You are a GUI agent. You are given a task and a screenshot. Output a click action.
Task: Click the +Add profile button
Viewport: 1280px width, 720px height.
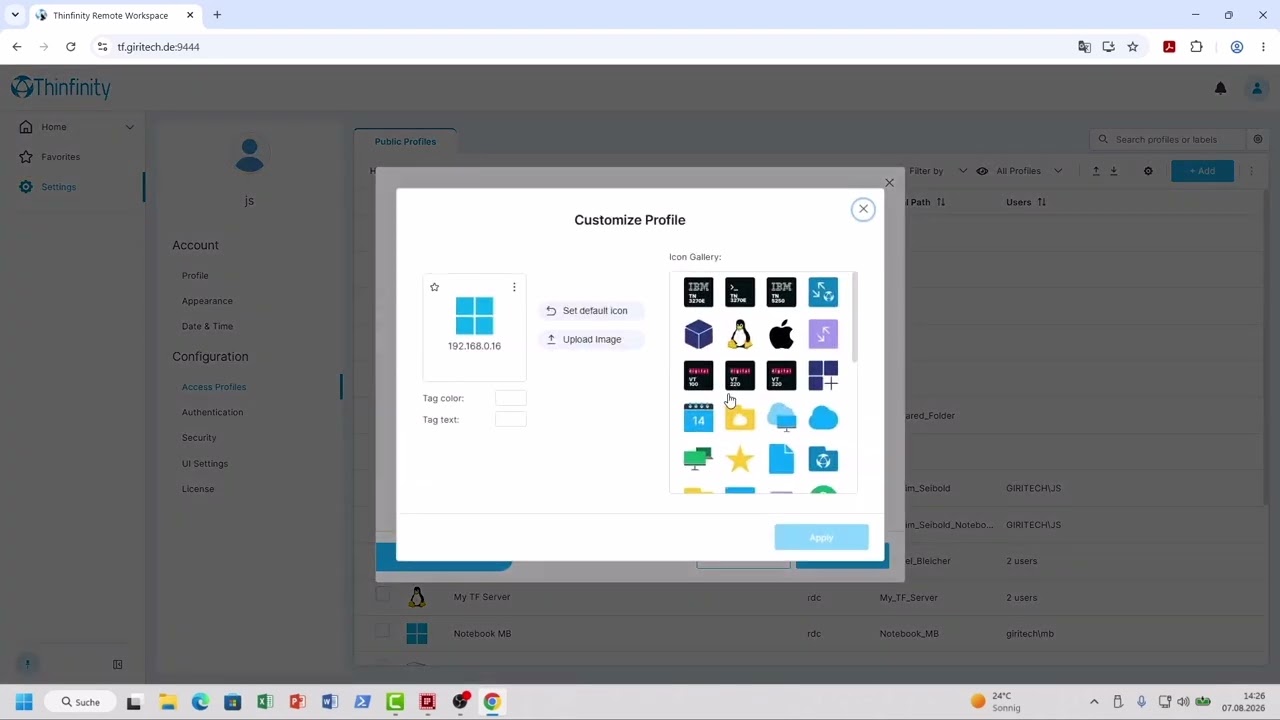point(1202,171)
